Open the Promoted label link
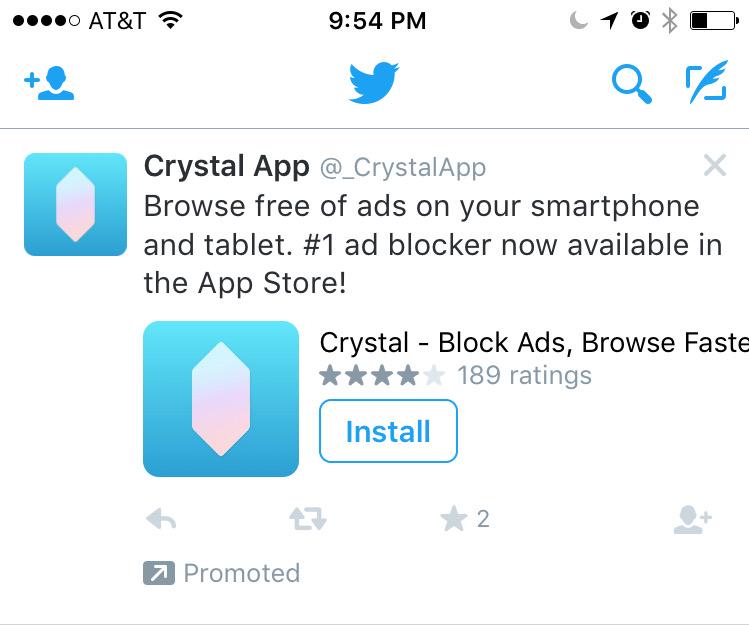 [x=241, y=573]
